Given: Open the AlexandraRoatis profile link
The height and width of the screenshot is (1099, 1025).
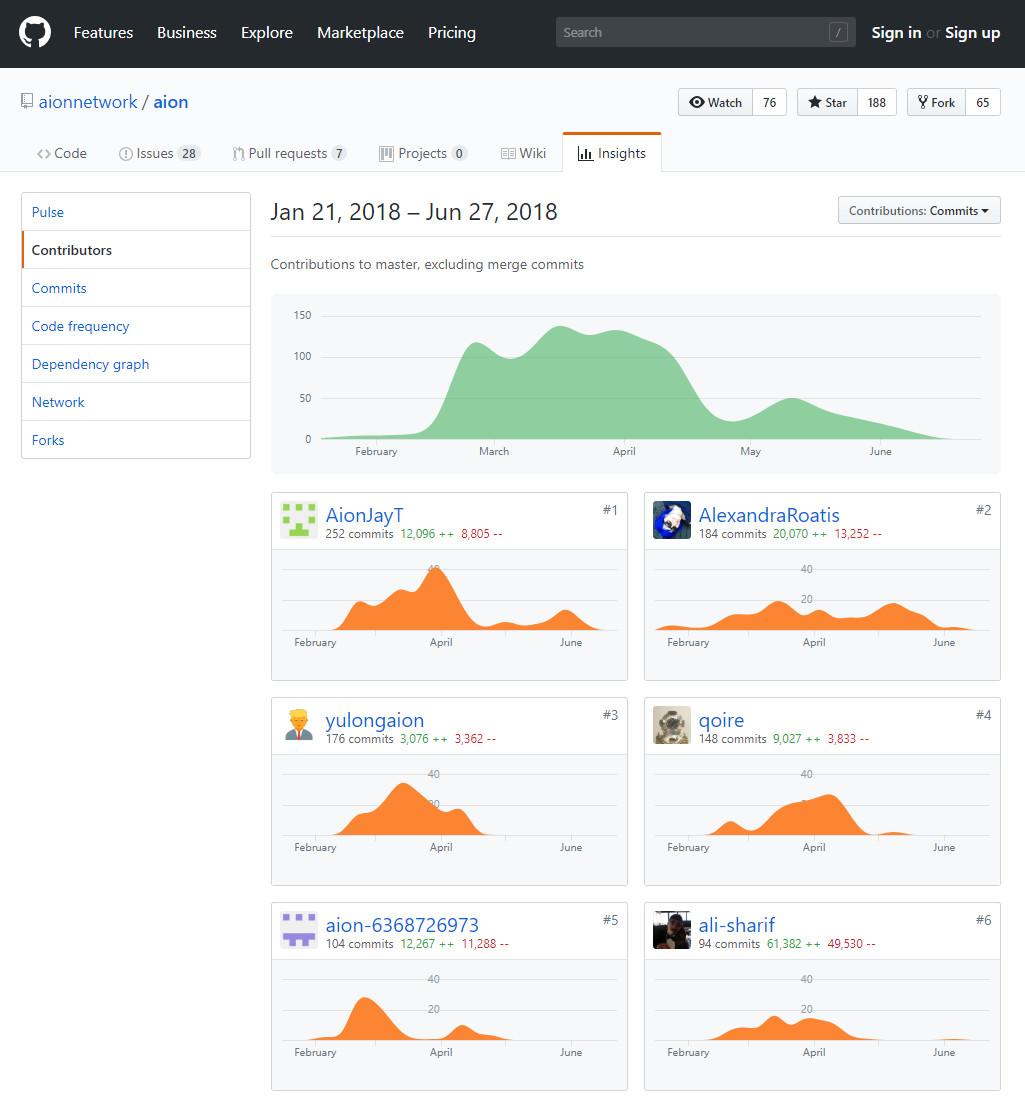Looking at the screenshot, I should [769, 514].
